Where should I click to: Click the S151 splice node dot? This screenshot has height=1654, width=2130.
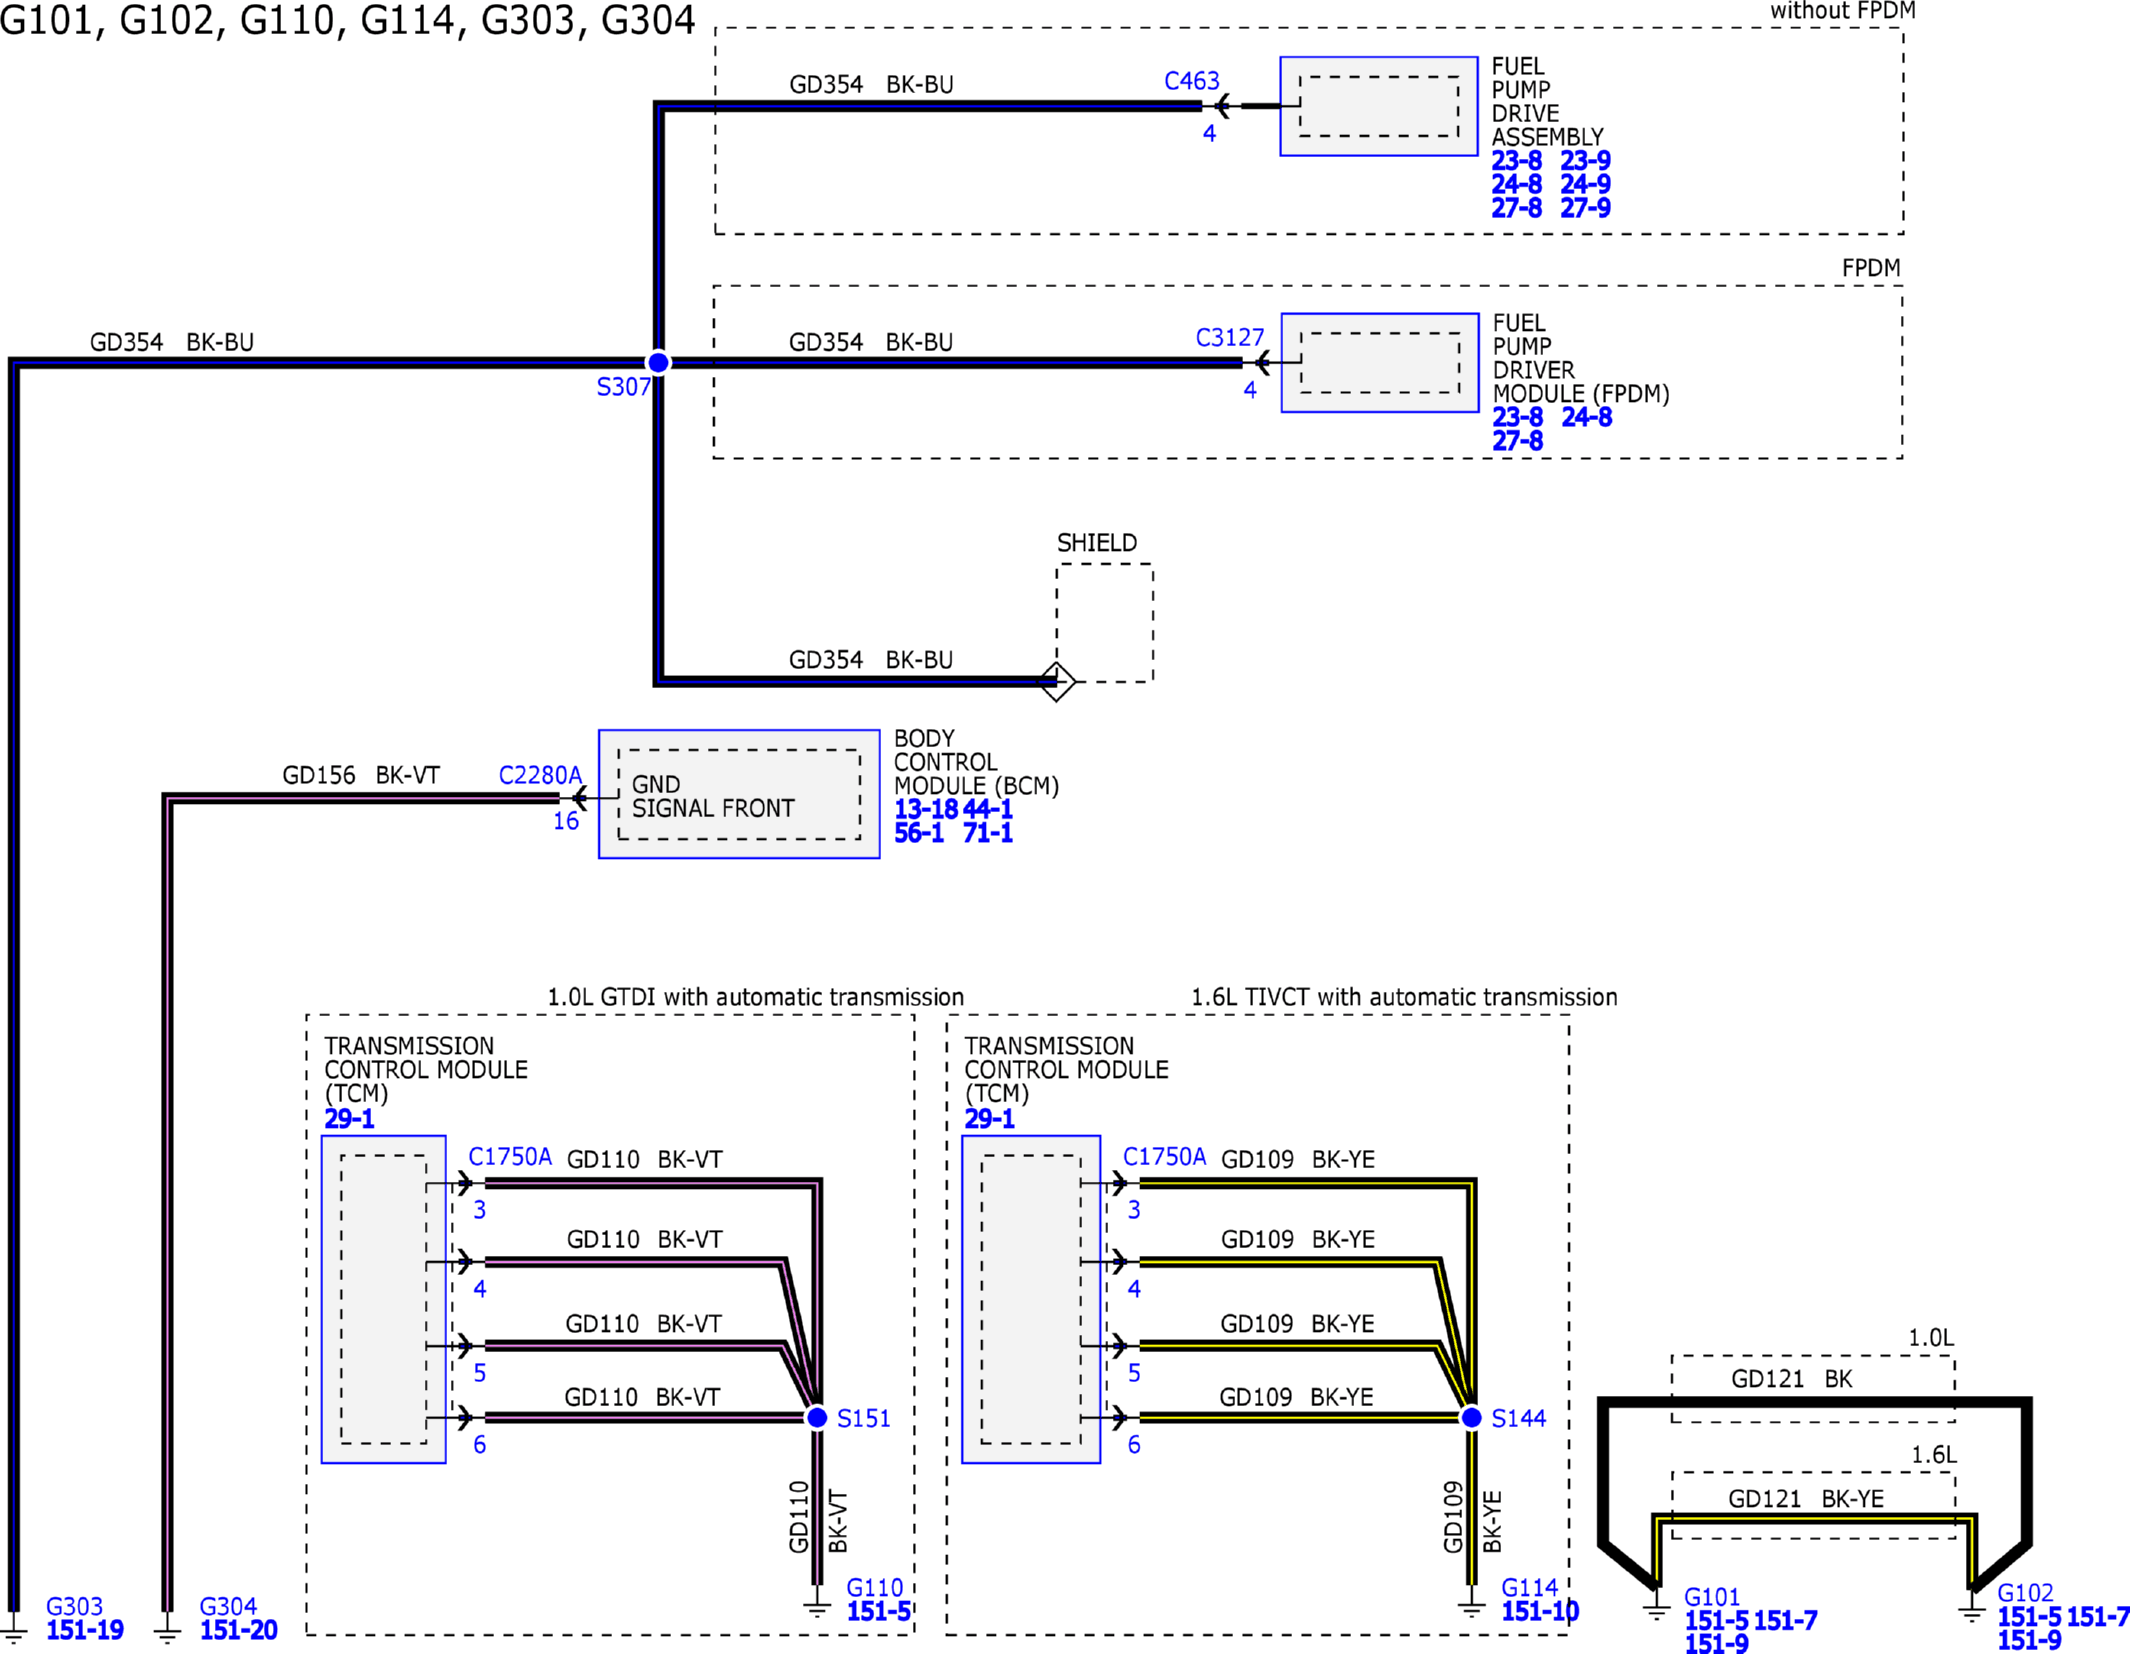[817, 1417]
